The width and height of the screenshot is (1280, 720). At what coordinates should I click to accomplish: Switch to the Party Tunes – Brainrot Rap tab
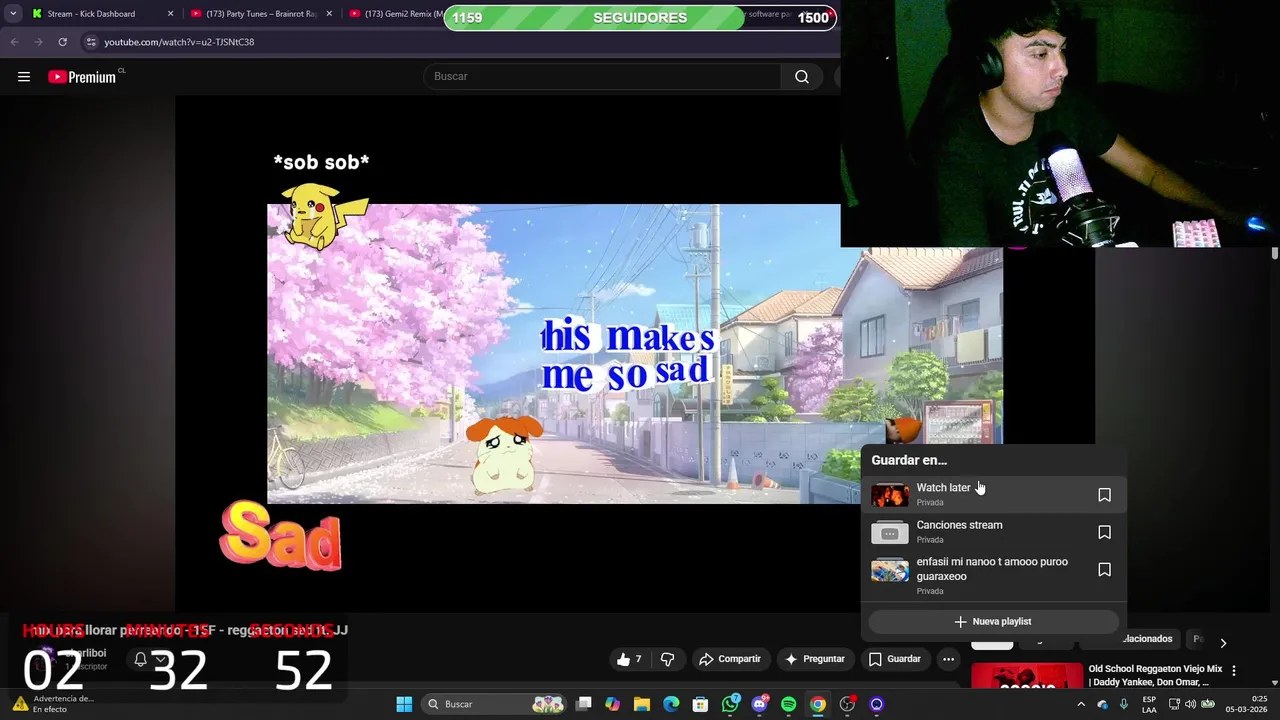click(260, 14)
